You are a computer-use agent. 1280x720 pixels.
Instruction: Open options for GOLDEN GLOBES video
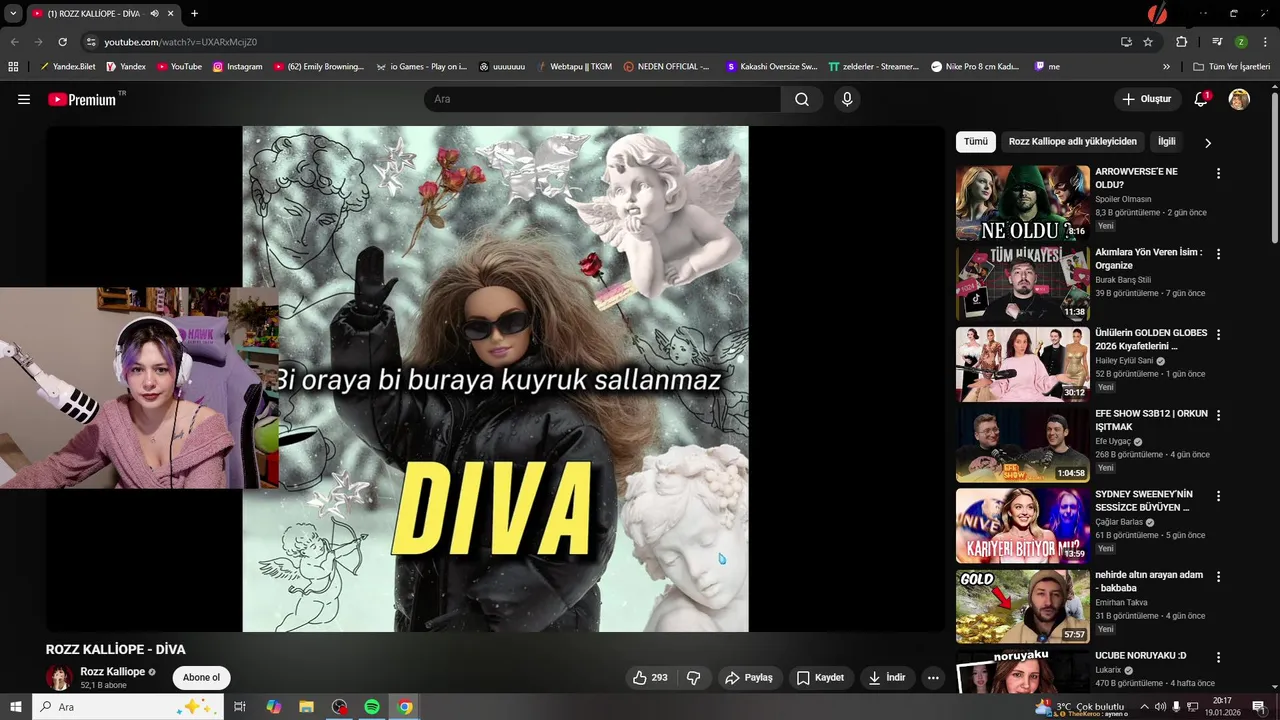1218,334
